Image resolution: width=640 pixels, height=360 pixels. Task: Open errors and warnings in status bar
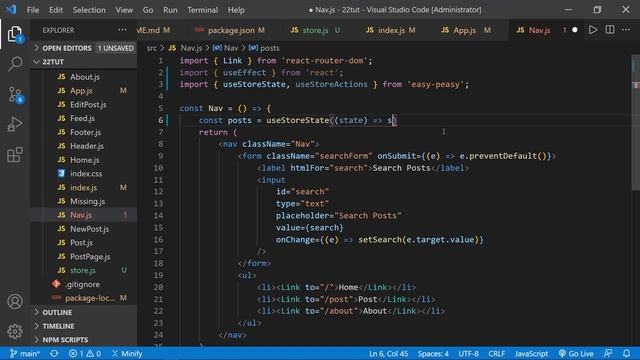pyautogui.click(x=85, y=353)
